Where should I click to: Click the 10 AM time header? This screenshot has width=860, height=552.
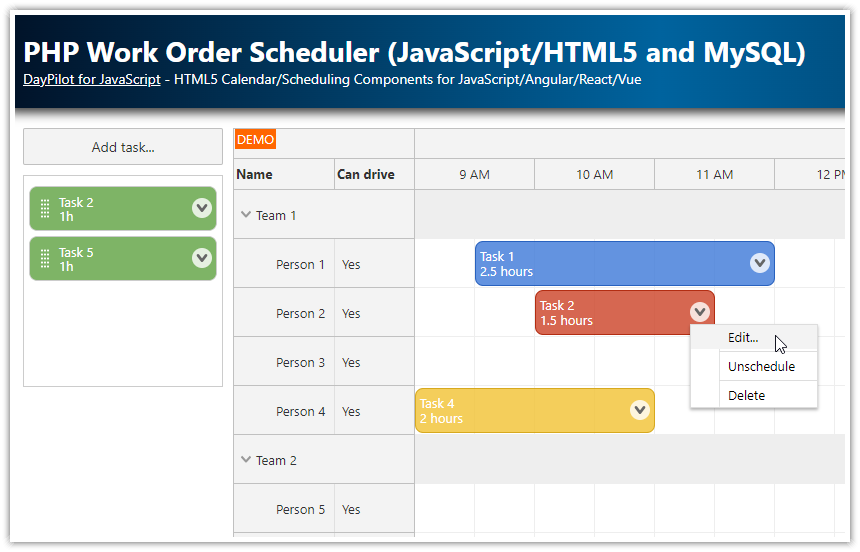point(595,174)
